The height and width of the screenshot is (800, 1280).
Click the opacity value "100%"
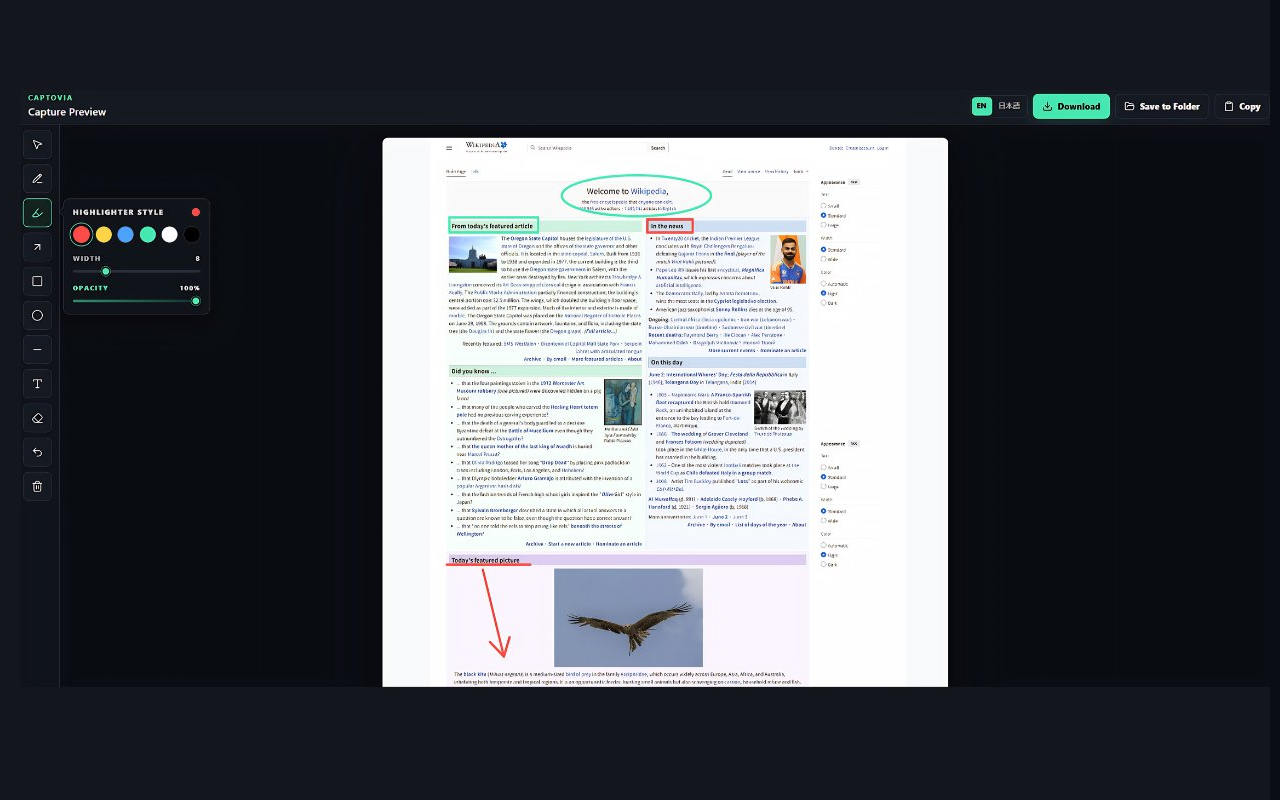(190, 288)
